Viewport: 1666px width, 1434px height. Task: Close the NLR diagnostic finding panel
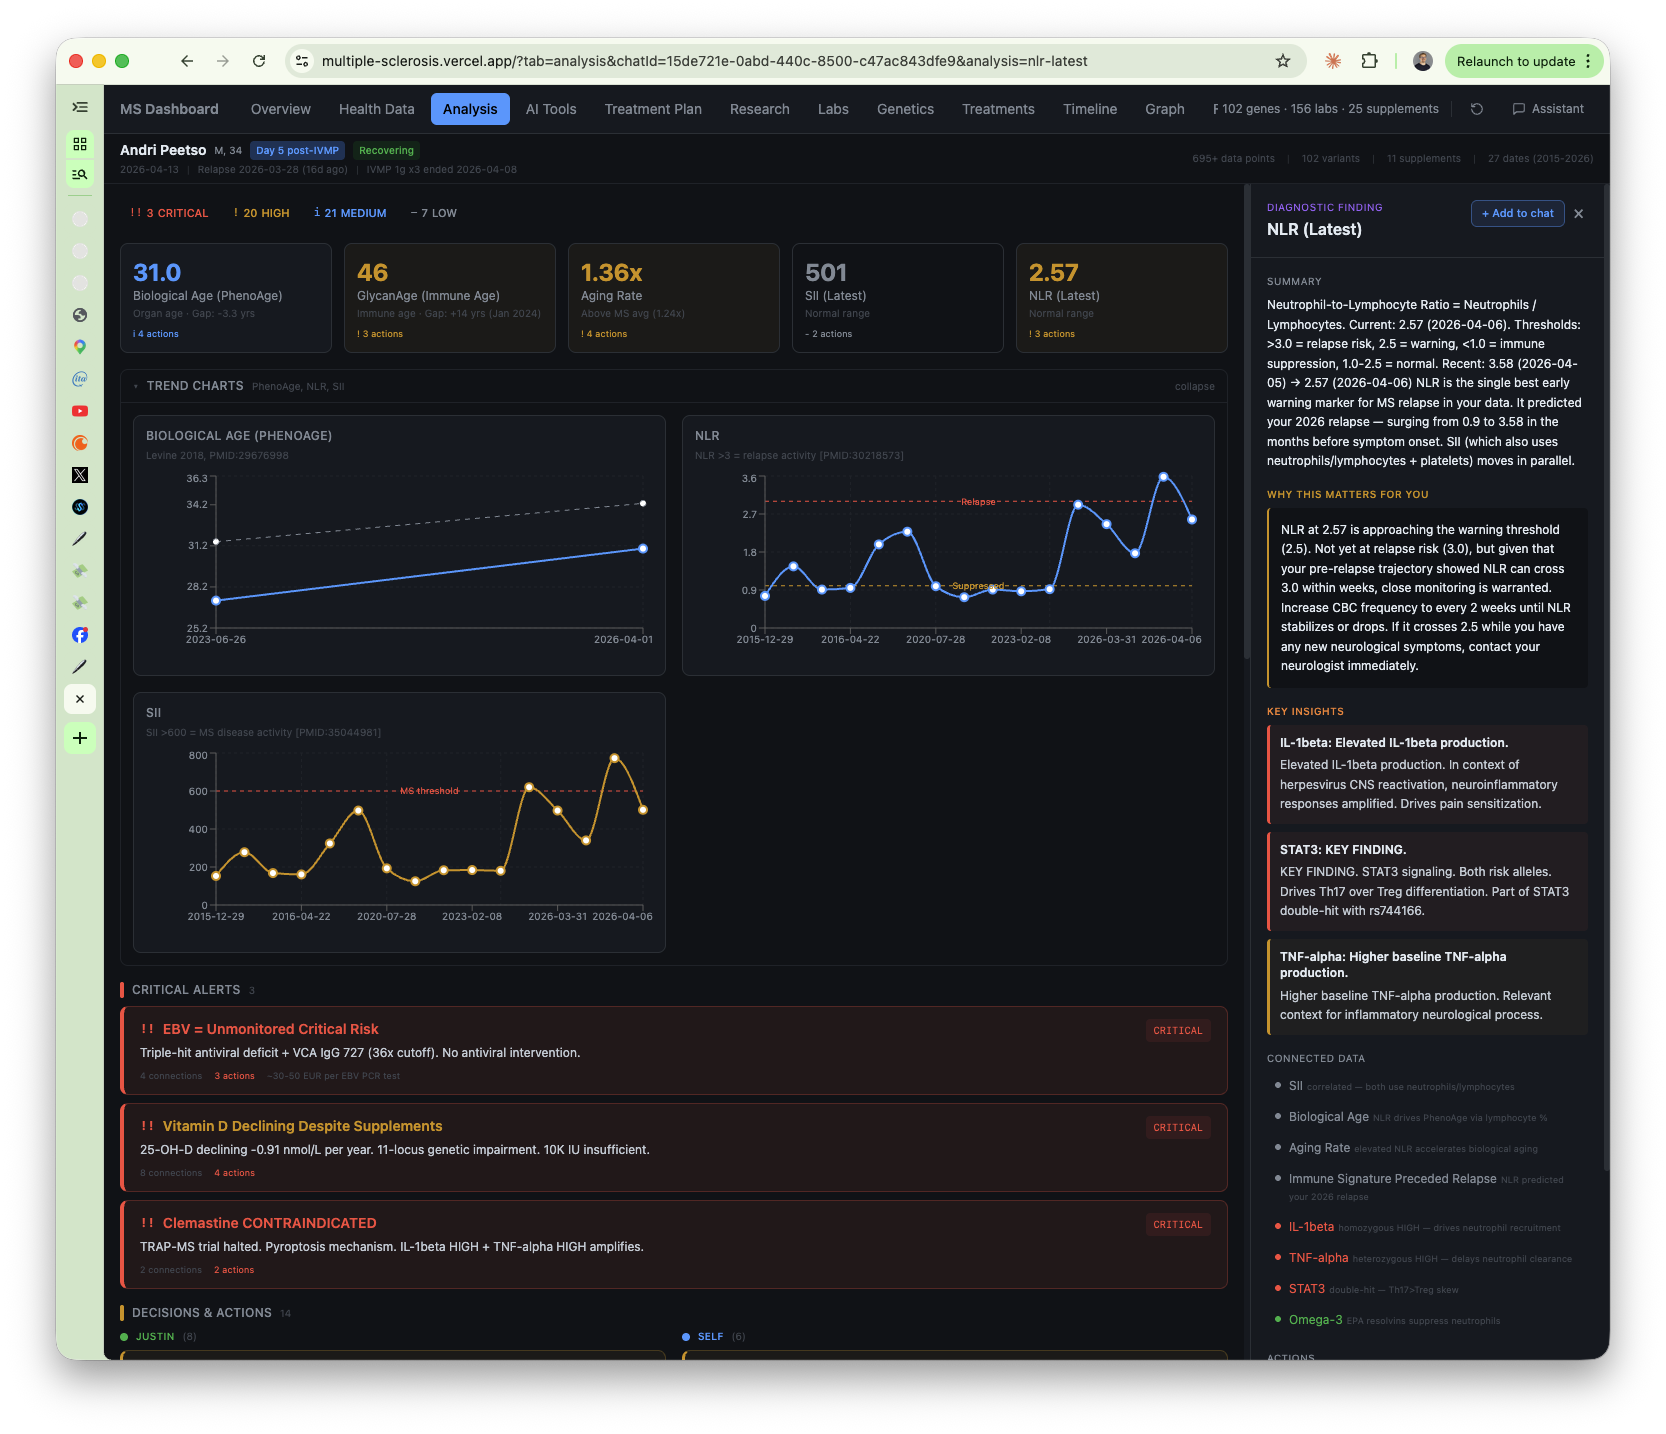point(1578,214)
